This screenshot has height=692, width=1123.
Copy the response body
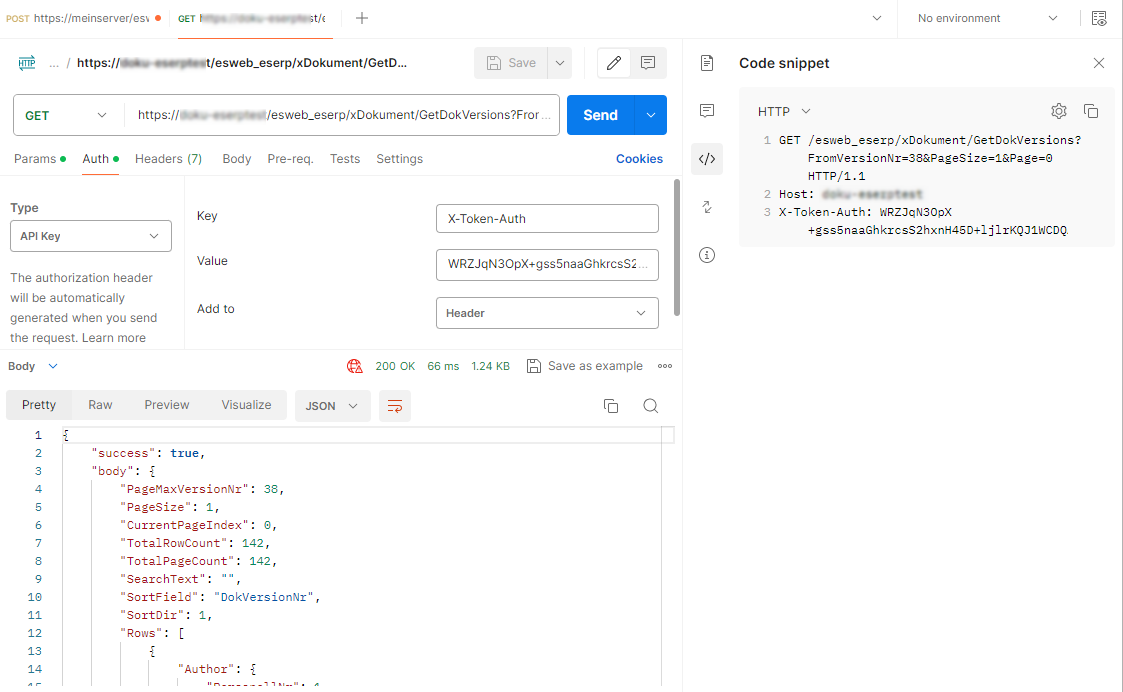611,405
